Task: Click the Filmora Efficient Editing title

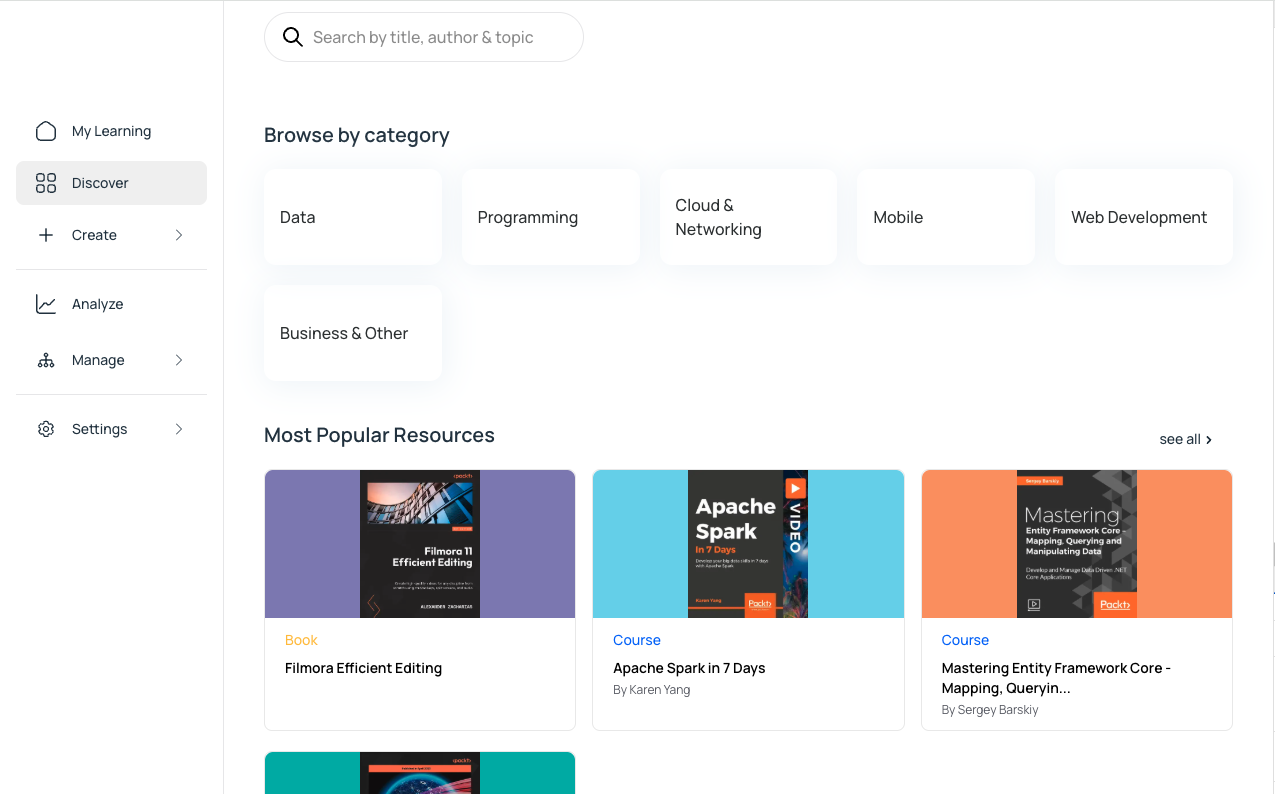Action: [363, 668]
